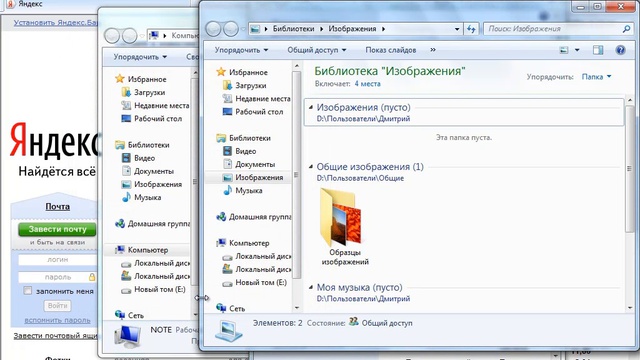
Task: Open the Почта link on Яндекс
Action: click(57, 207)
